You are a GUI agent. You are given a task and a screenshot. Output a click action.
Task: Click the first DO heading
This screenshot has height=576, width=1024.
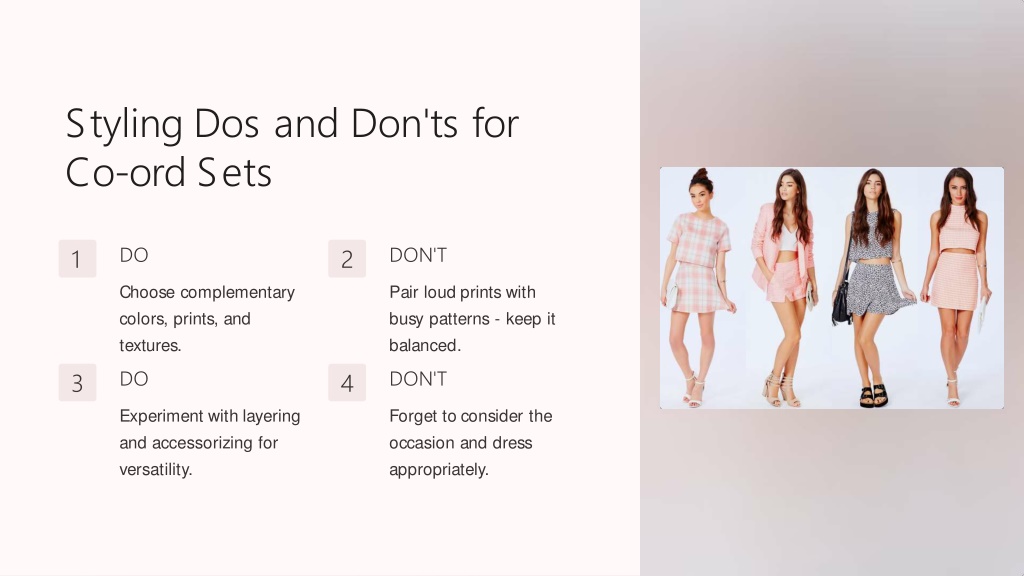point(134,255)
